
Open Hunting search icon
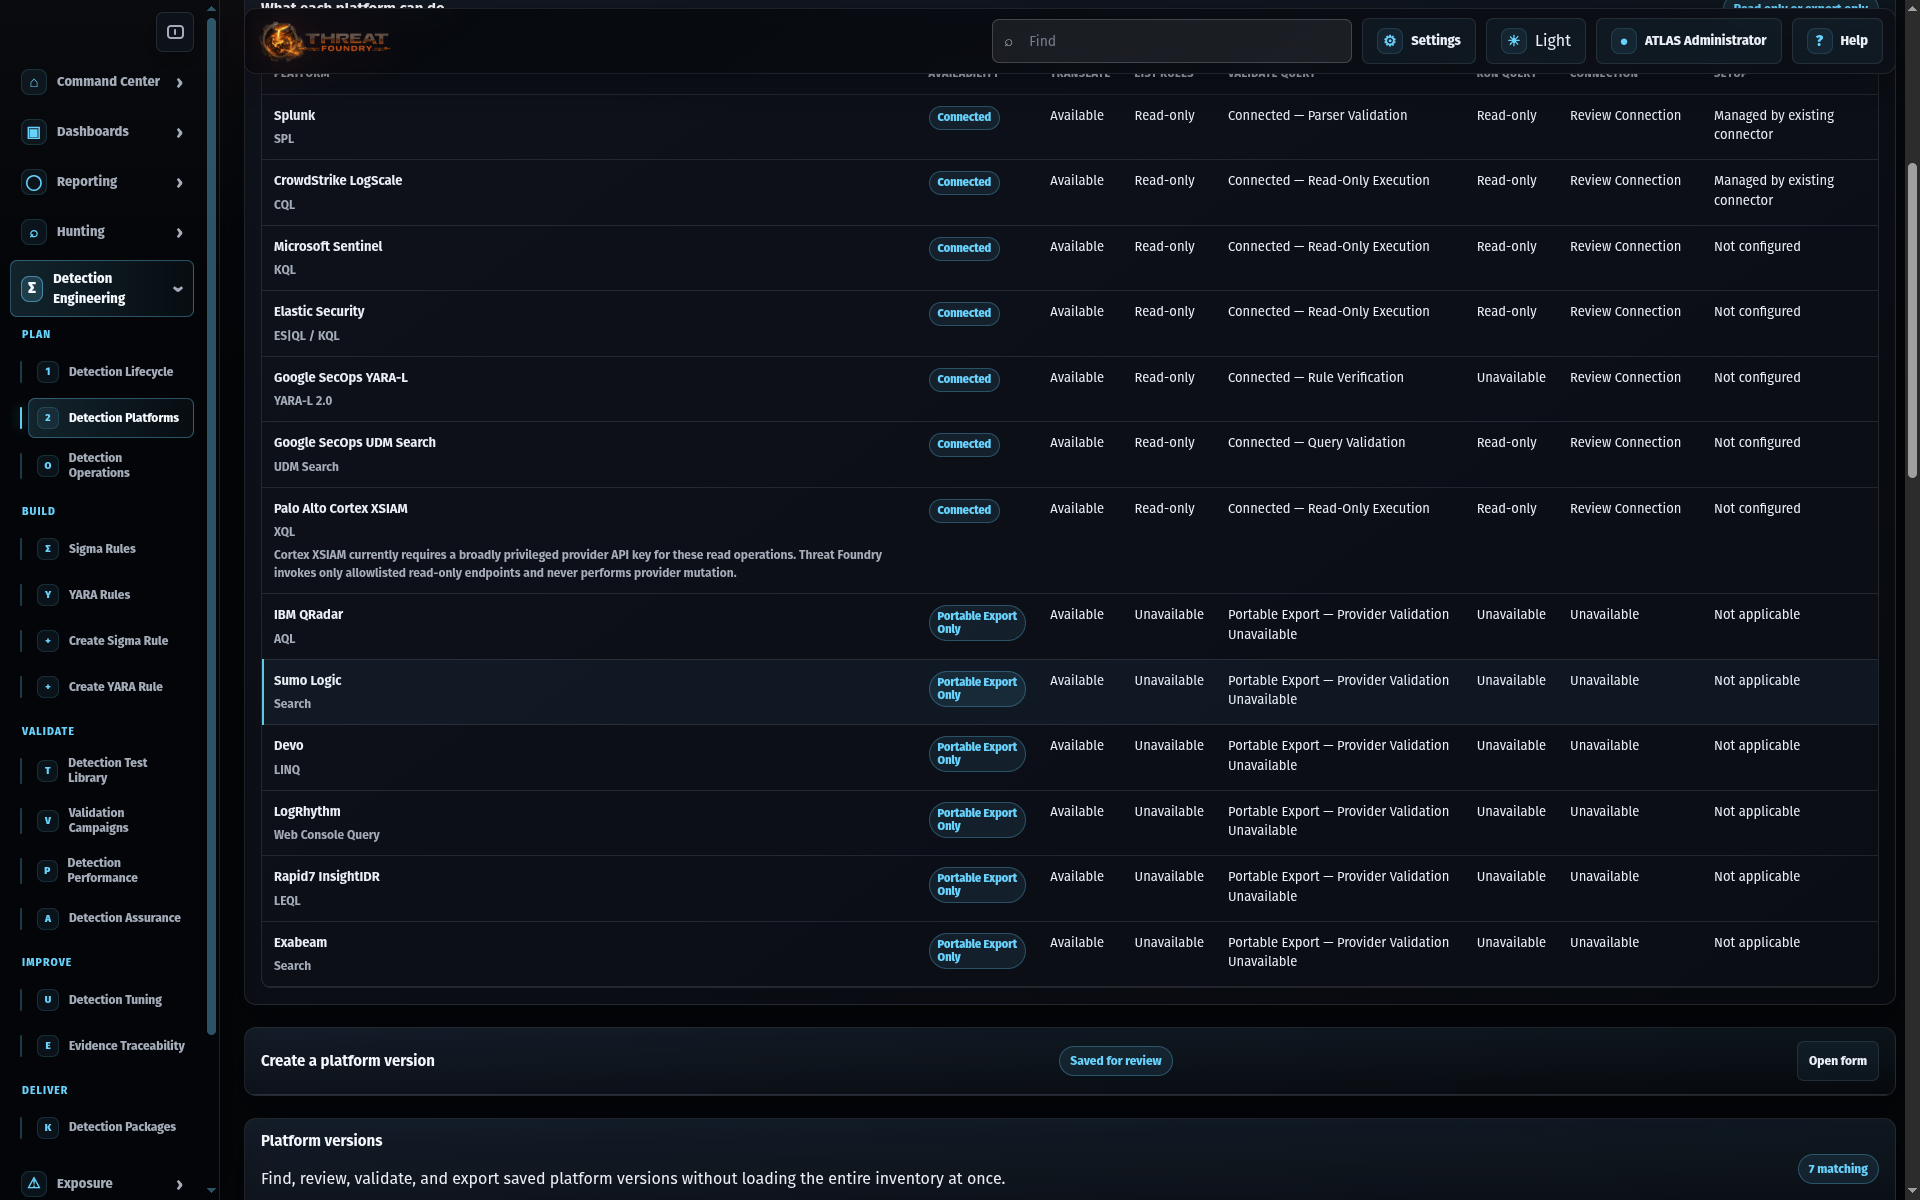pos(34,232)
